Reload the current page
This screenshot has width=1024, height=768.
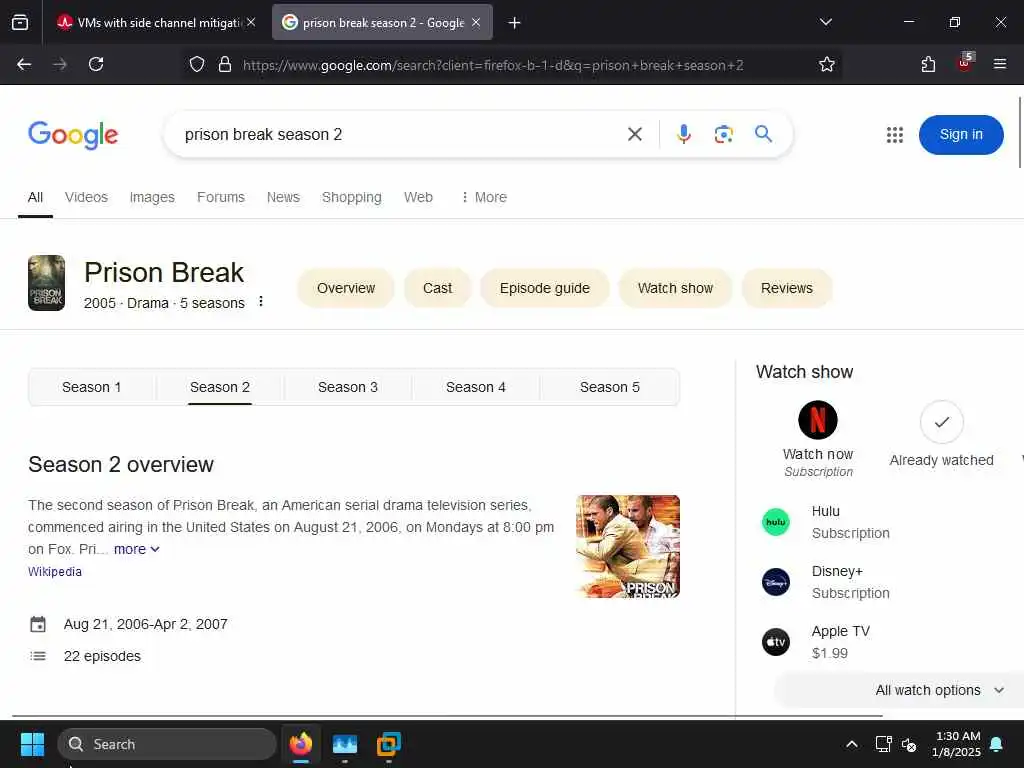(96, 64)
